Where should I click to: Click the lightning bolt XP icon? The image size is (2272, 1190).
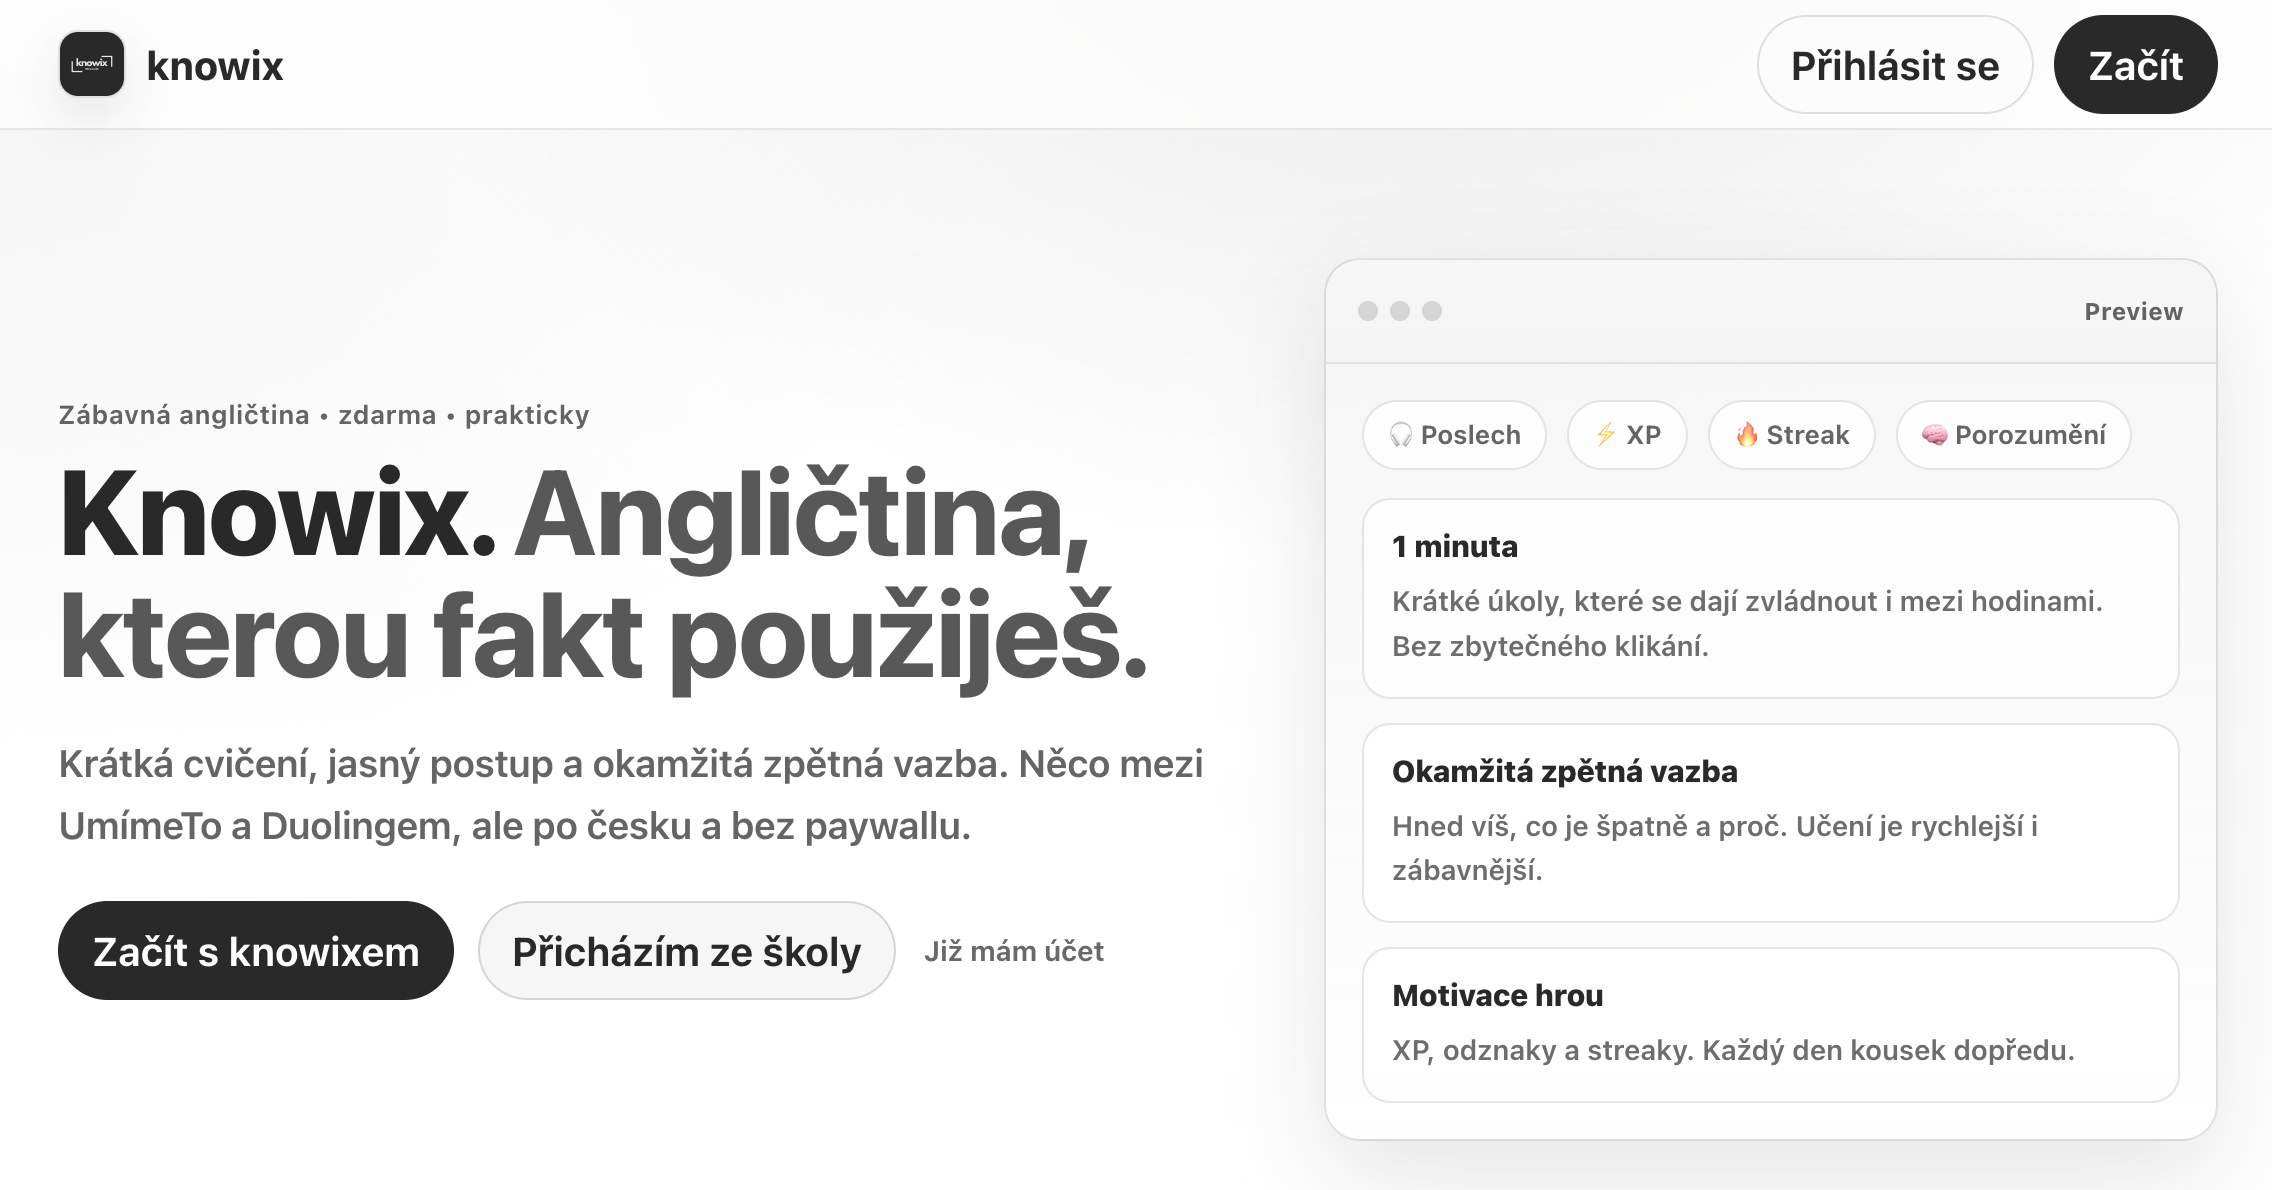[1606, 434]
